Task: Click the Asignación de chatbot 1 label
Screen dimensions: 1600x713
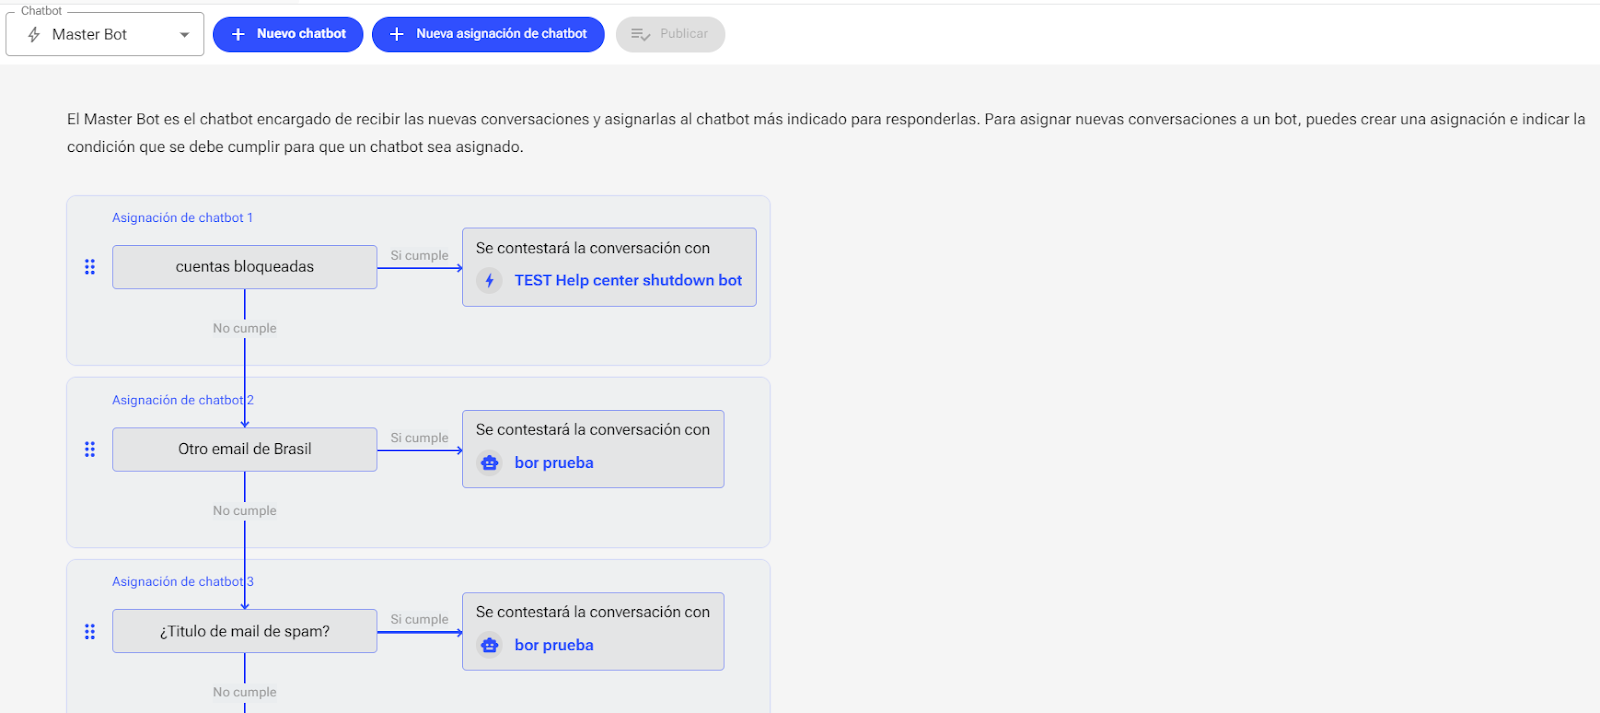Action: click(x=182, y=217)
